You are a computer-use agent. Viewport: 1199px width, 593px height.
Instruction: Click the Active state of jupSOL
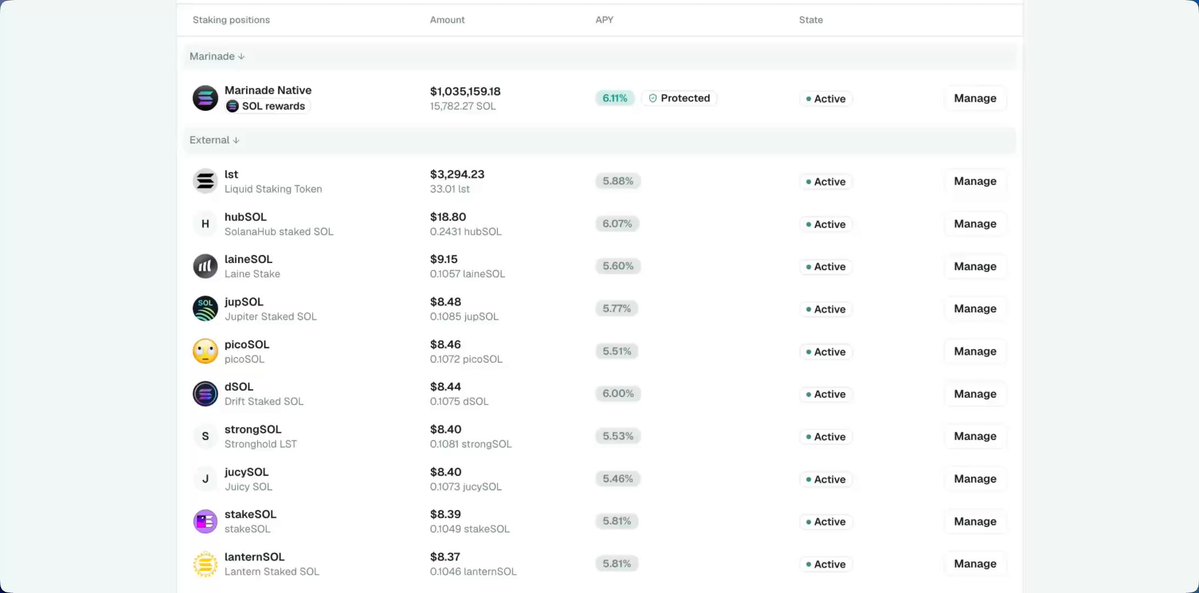point(826,309)
